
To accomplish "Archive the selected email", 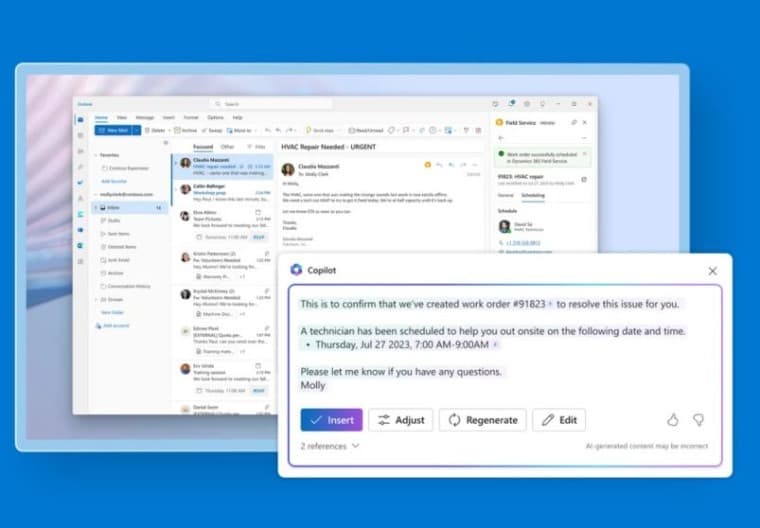I will pos(186,130).
